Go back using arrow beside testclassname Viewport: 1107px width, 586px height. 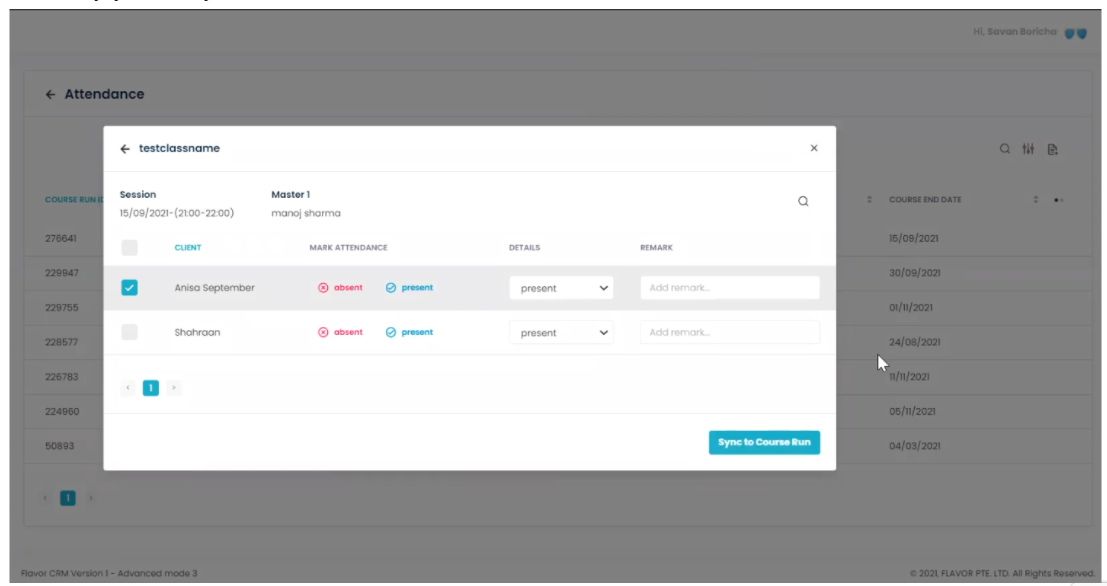point(125,149)
